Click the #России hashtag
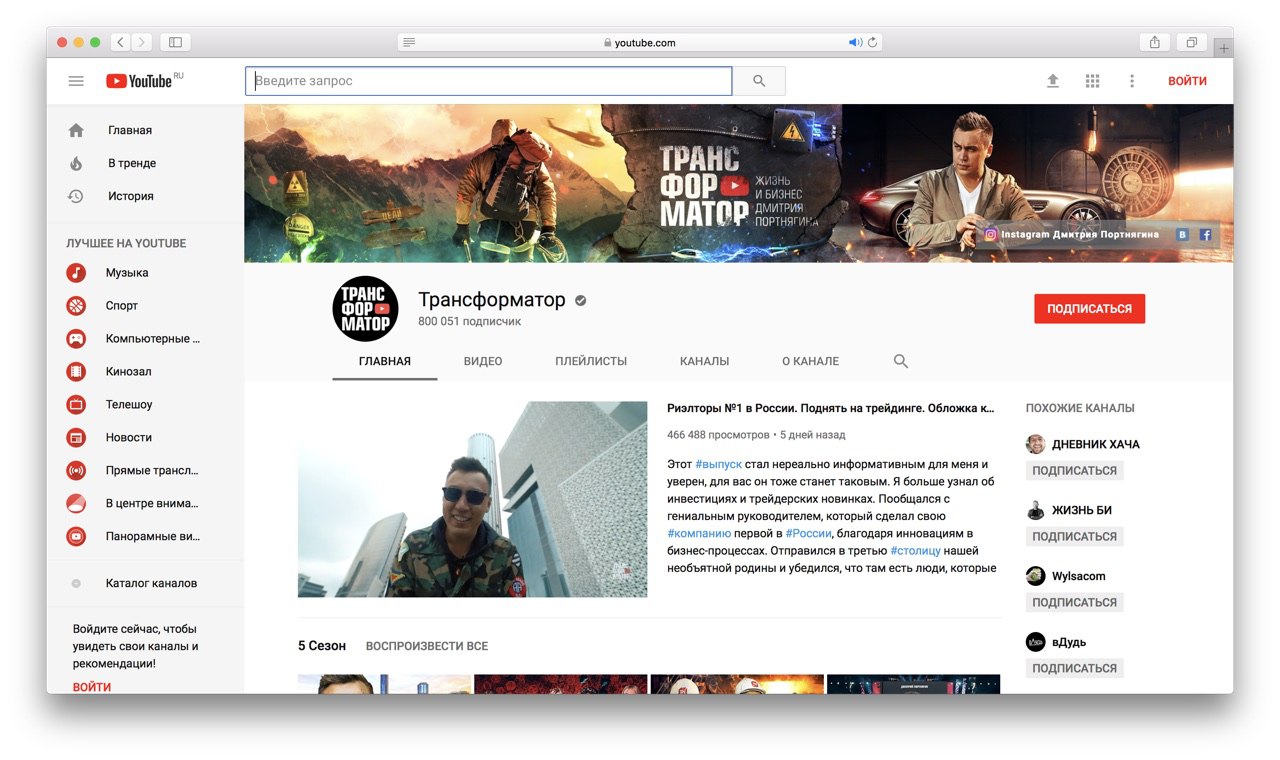The height and width of the screenshot is (760, 1280). coord(808,533)
